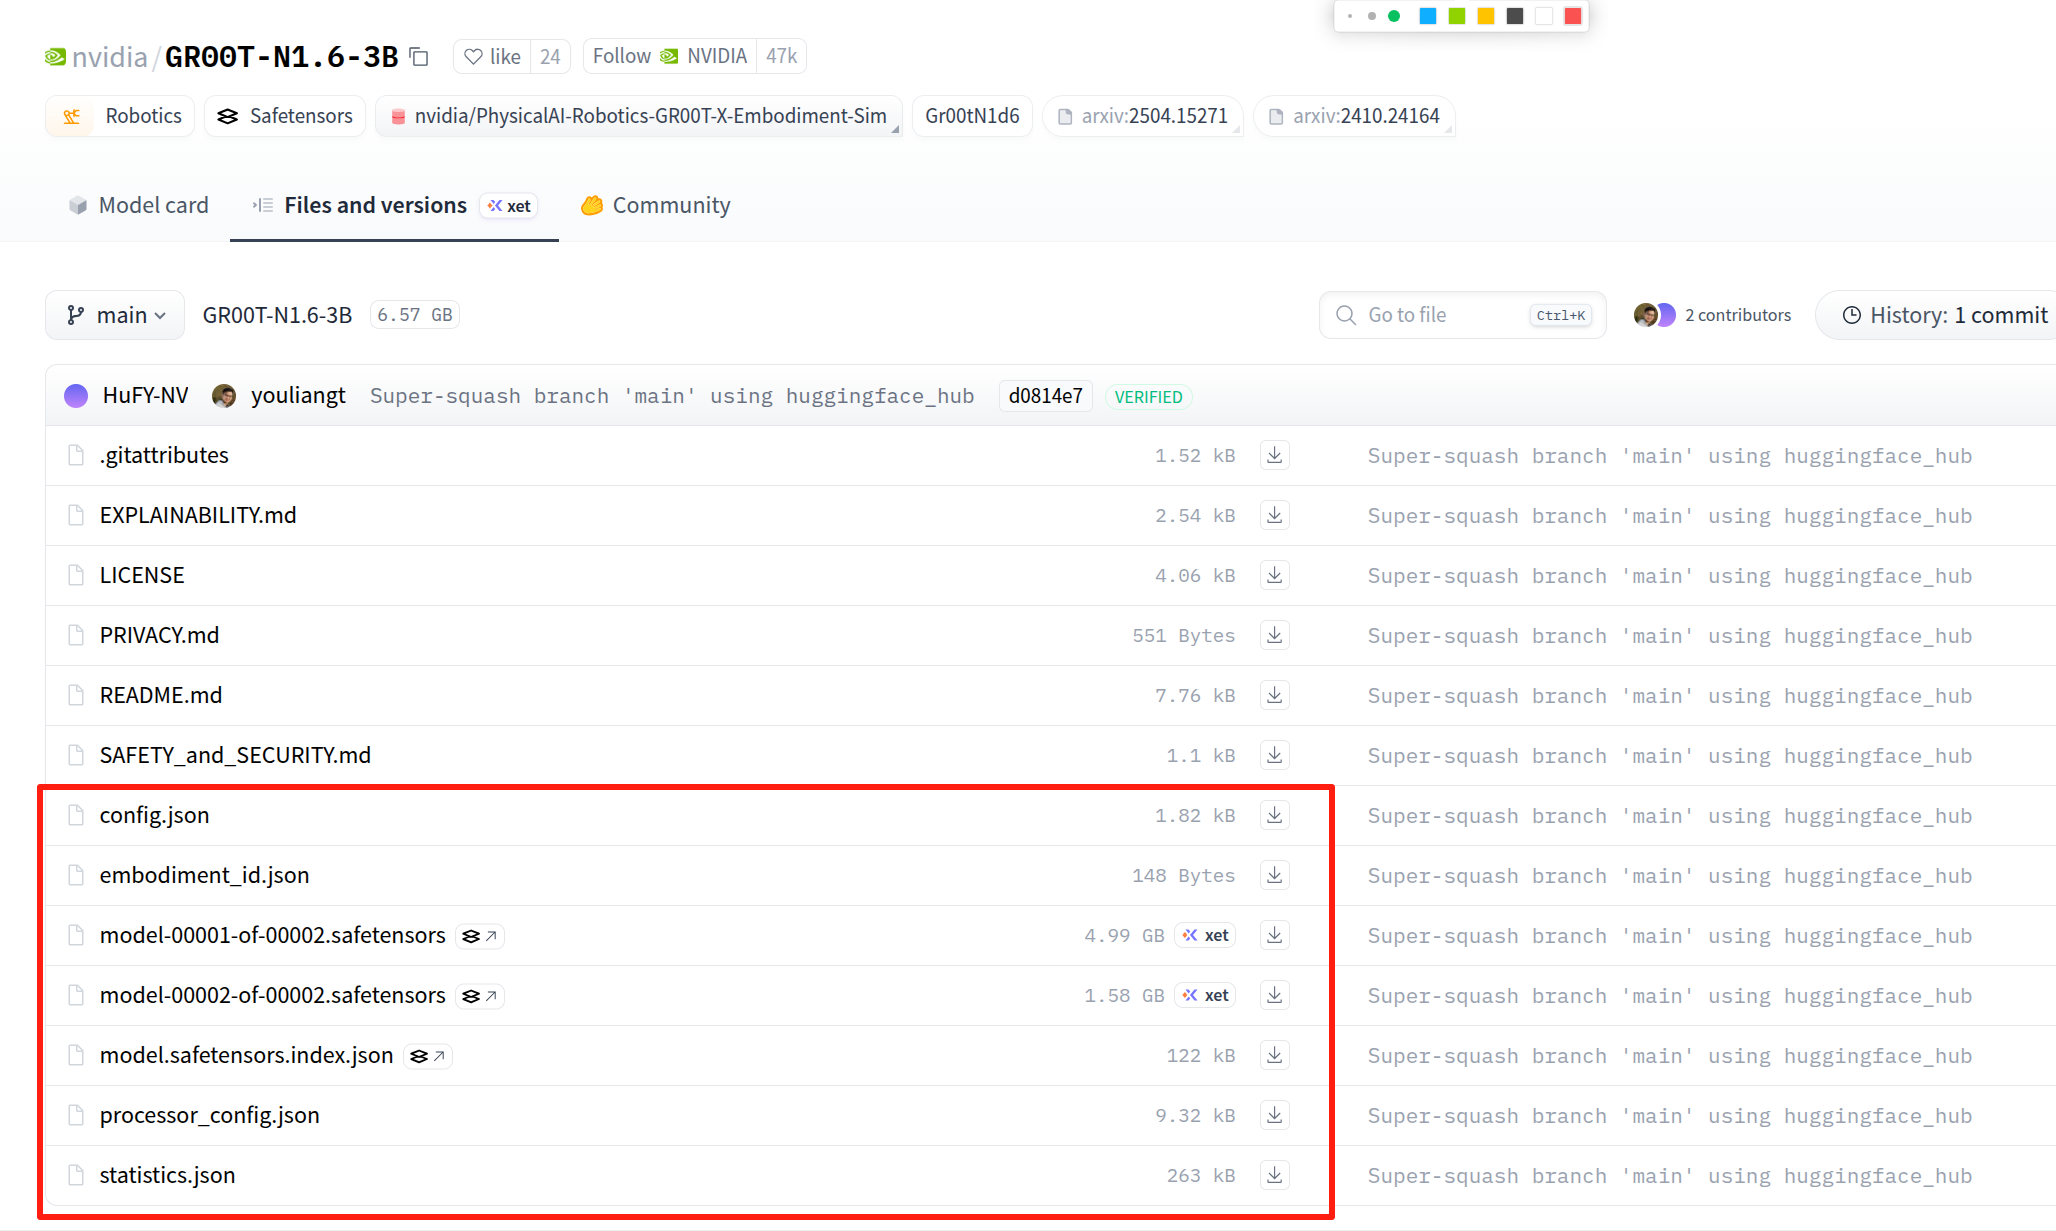Open safetensors viewer for model.safetensors.index.json
The height and width of the screenshot is (1231, 2056).
(428, 1056)
